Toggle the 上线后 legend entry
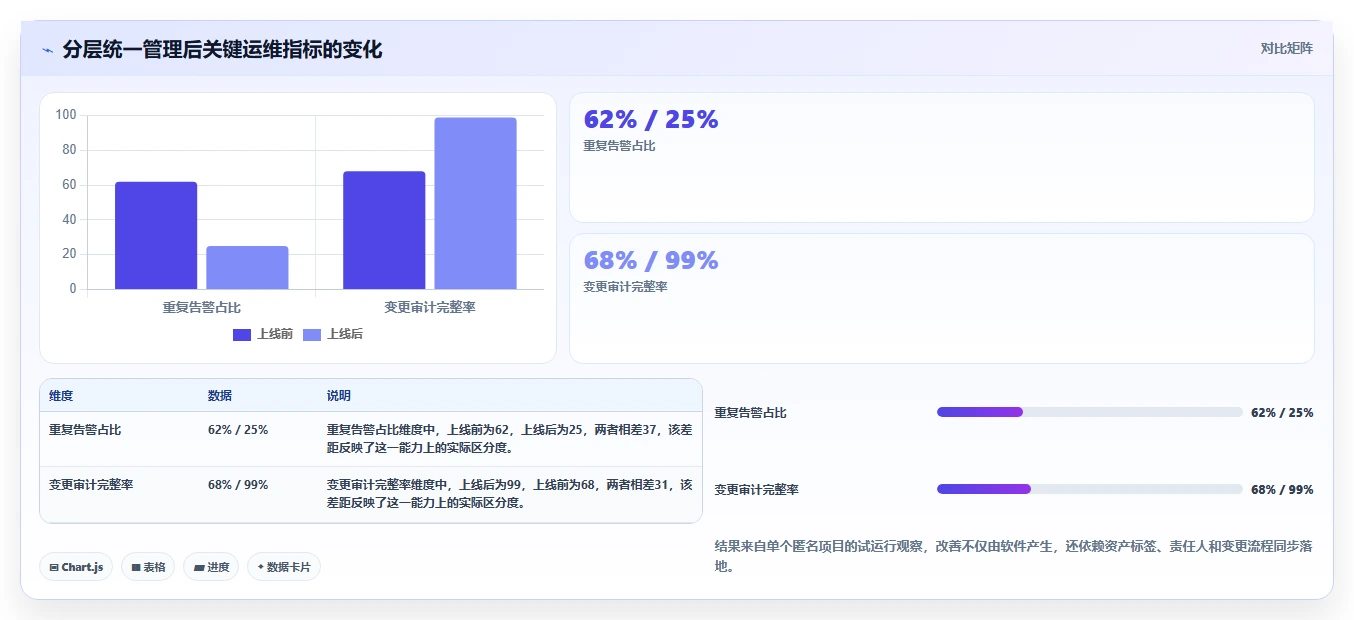 click(x=333, y=334)
